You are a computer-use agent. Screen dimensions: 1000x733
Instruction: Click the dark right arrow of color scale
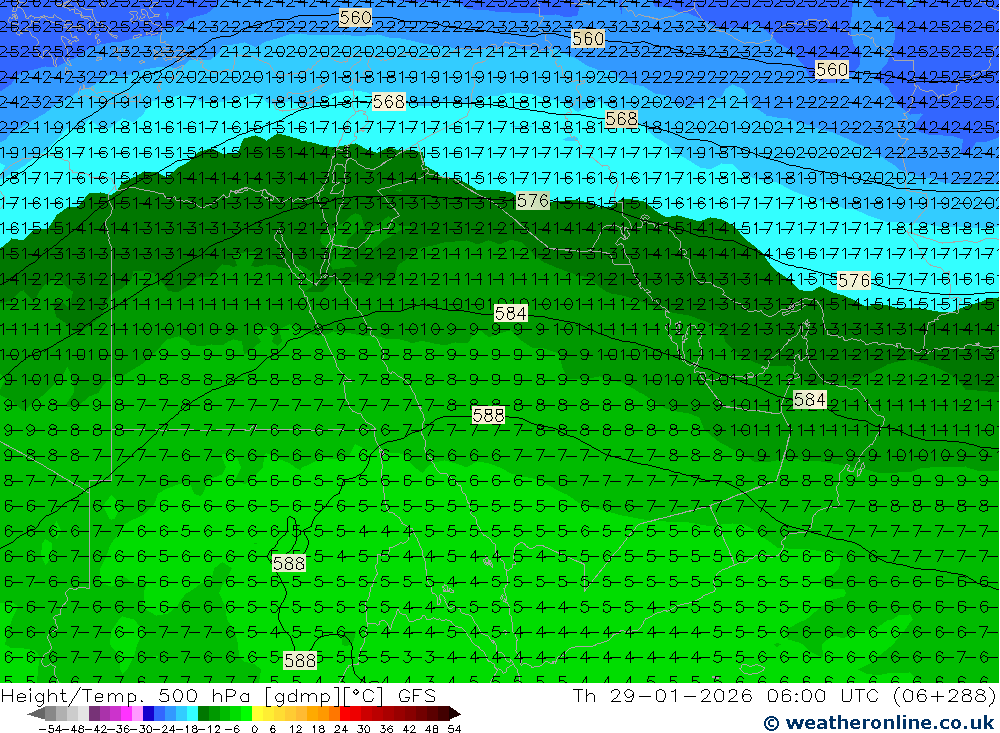tap(455, 713)
